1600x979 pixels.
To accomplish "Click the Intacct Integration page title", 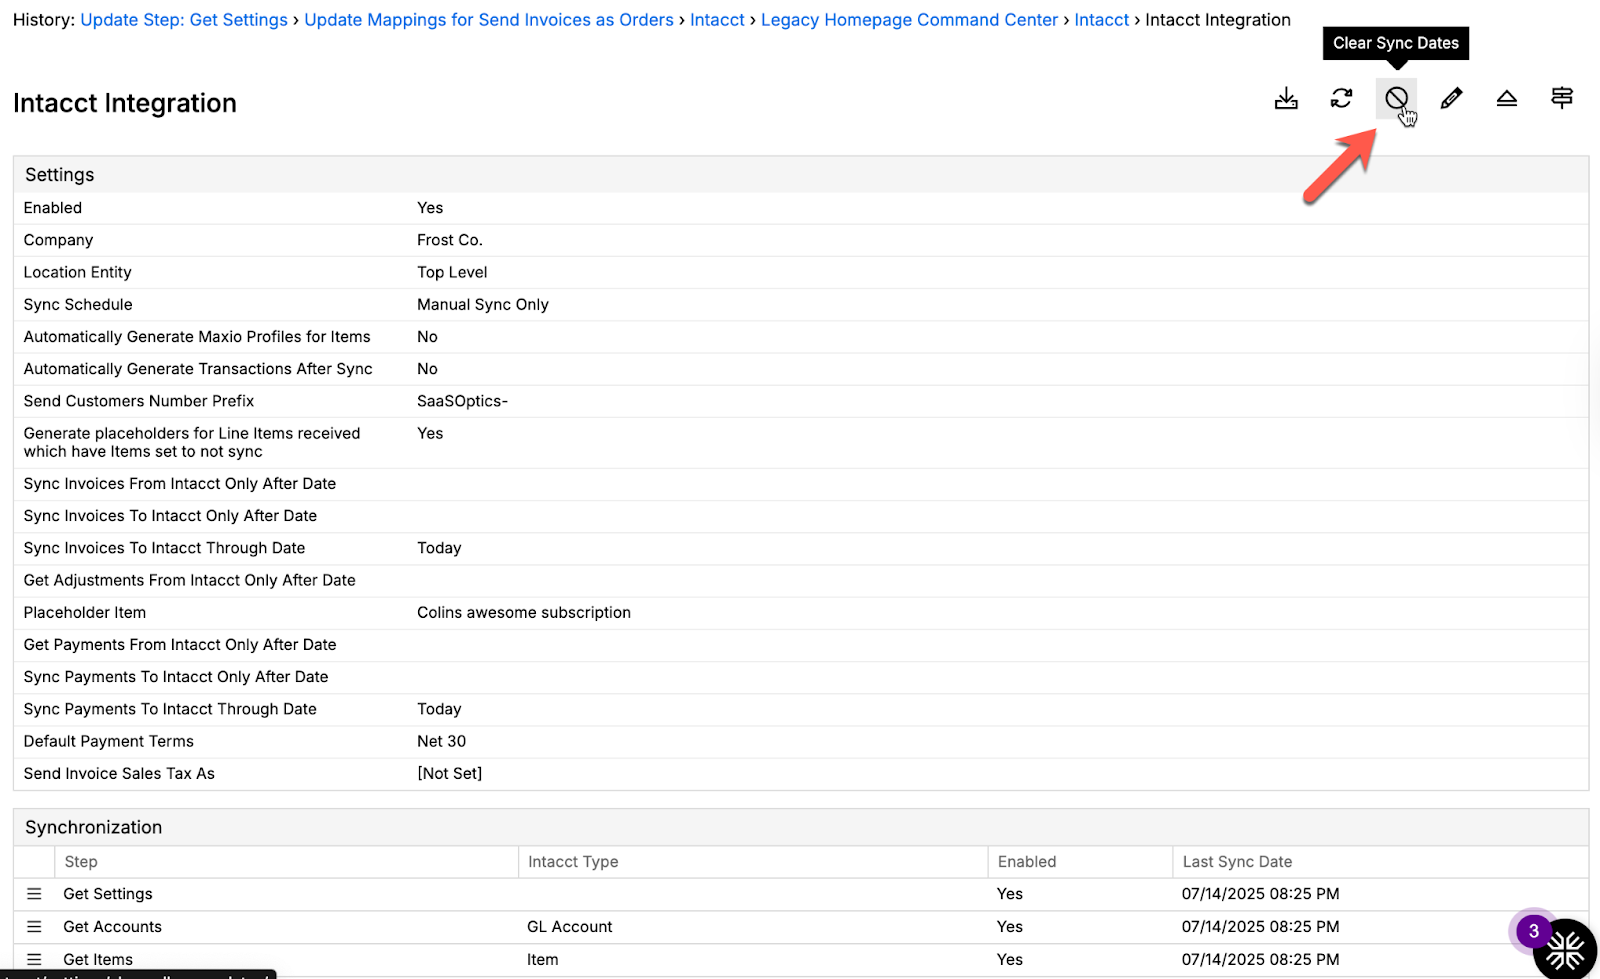I will pyautogui.click(x=125, y=103).
